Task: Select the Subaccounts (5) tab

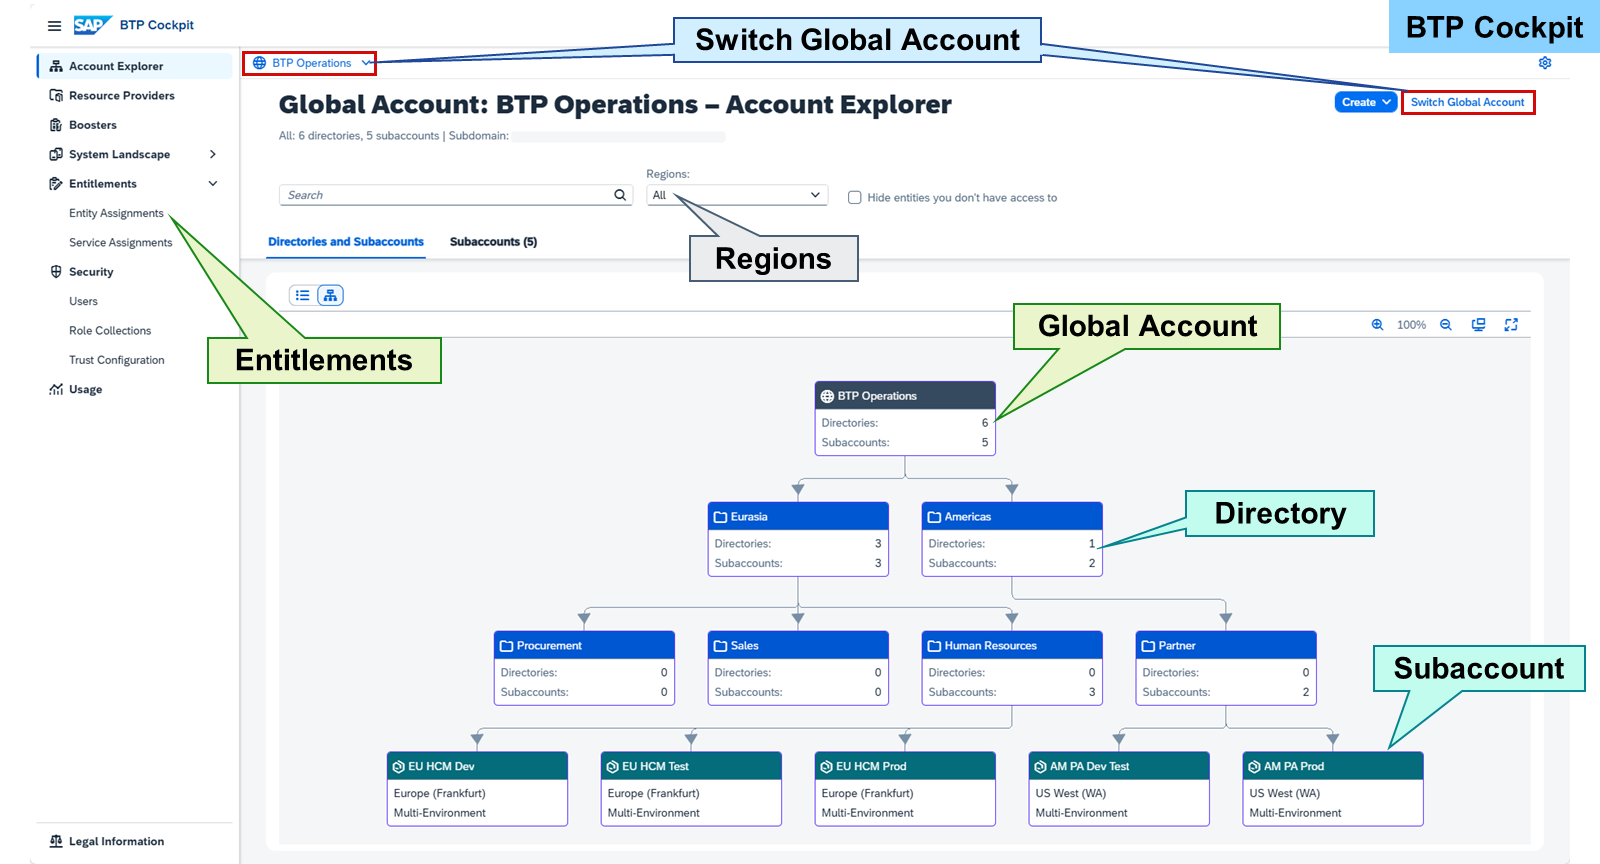Action: 493,242
